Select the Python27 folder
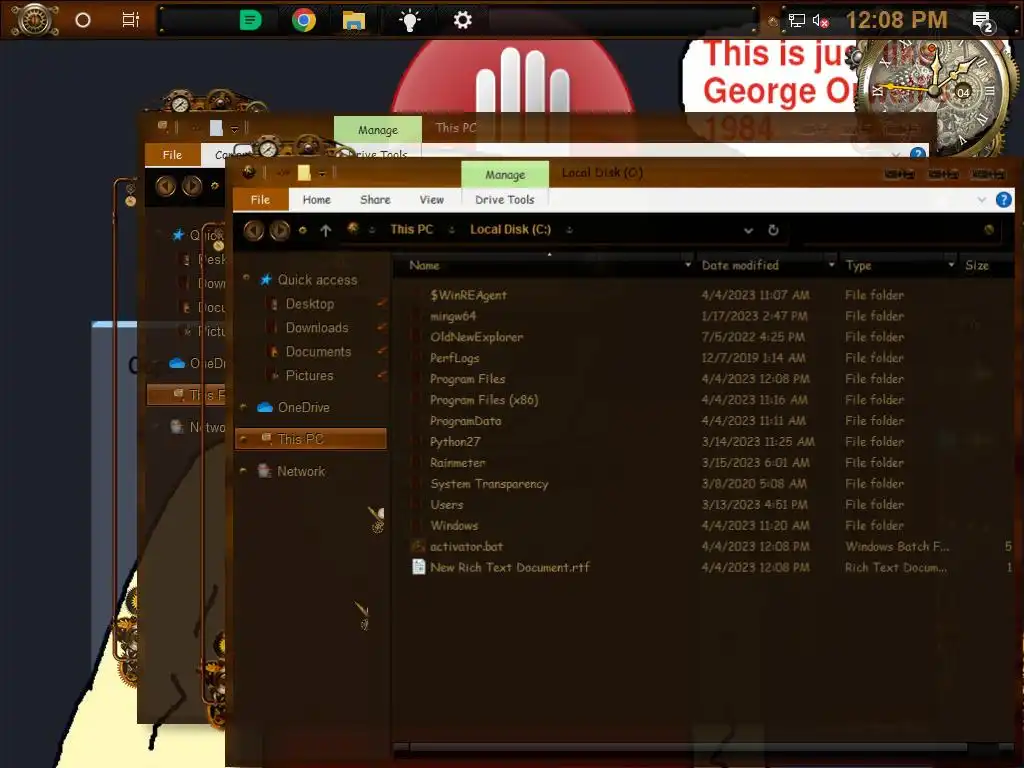This screenshot has width=1024, height=768. [x=455, y=441]
